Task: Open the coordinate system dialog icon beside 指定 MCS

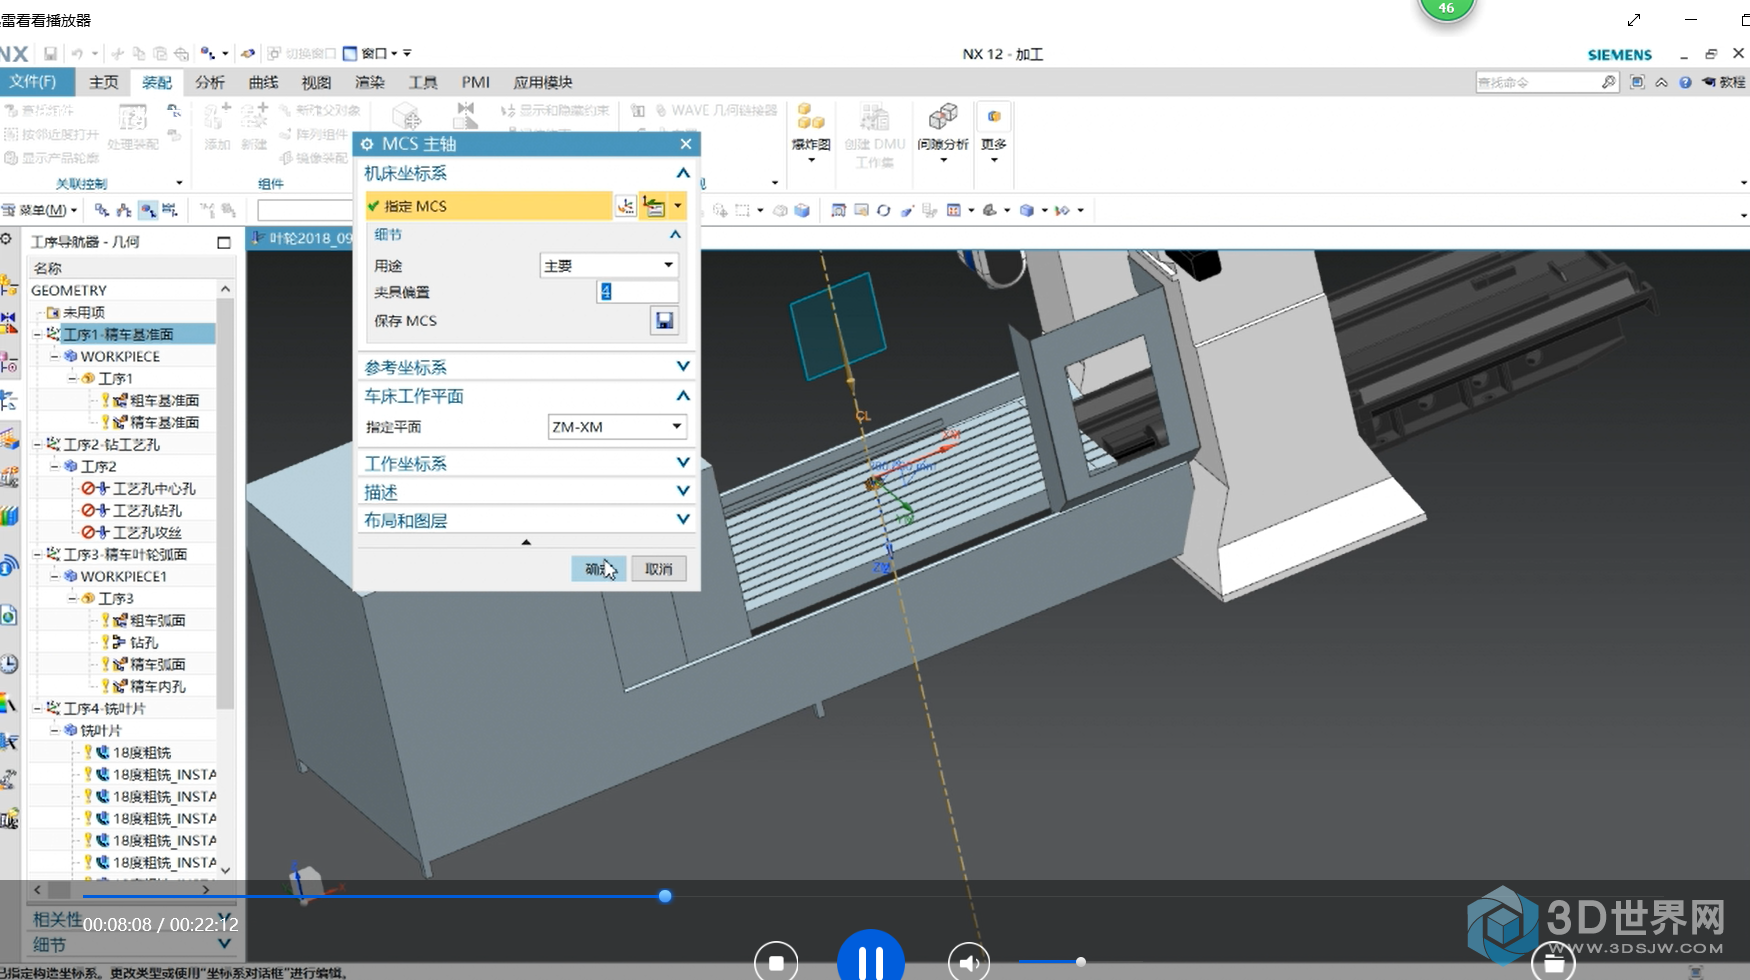Action: tap(626, 206)
